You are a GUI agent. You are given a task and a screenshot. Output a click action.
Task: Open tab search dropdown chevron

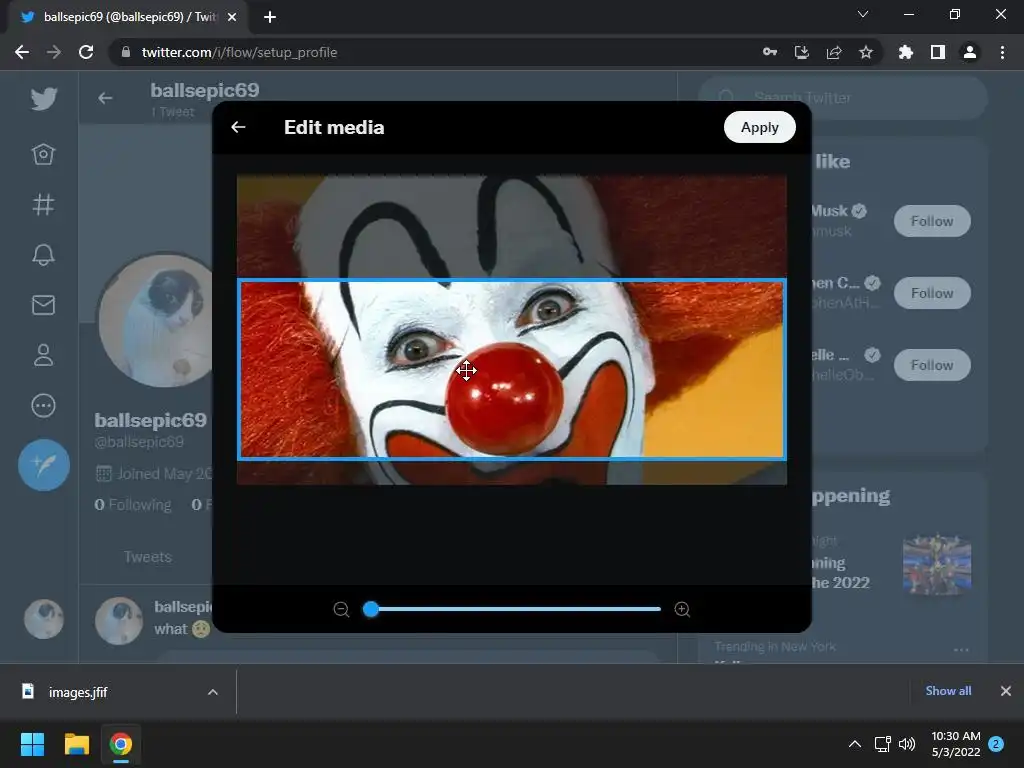point(863,14)
